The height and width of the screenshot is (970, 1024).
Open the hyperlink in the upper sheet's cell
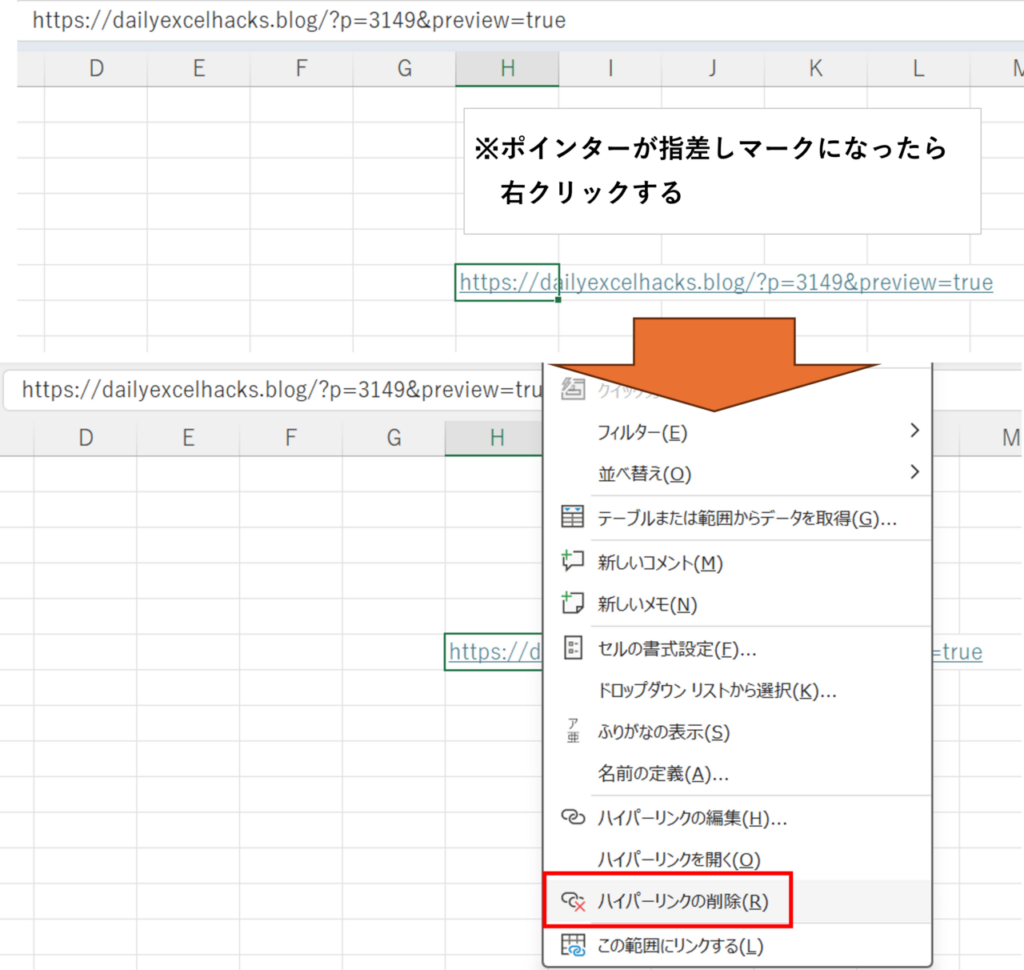(725, 283)
